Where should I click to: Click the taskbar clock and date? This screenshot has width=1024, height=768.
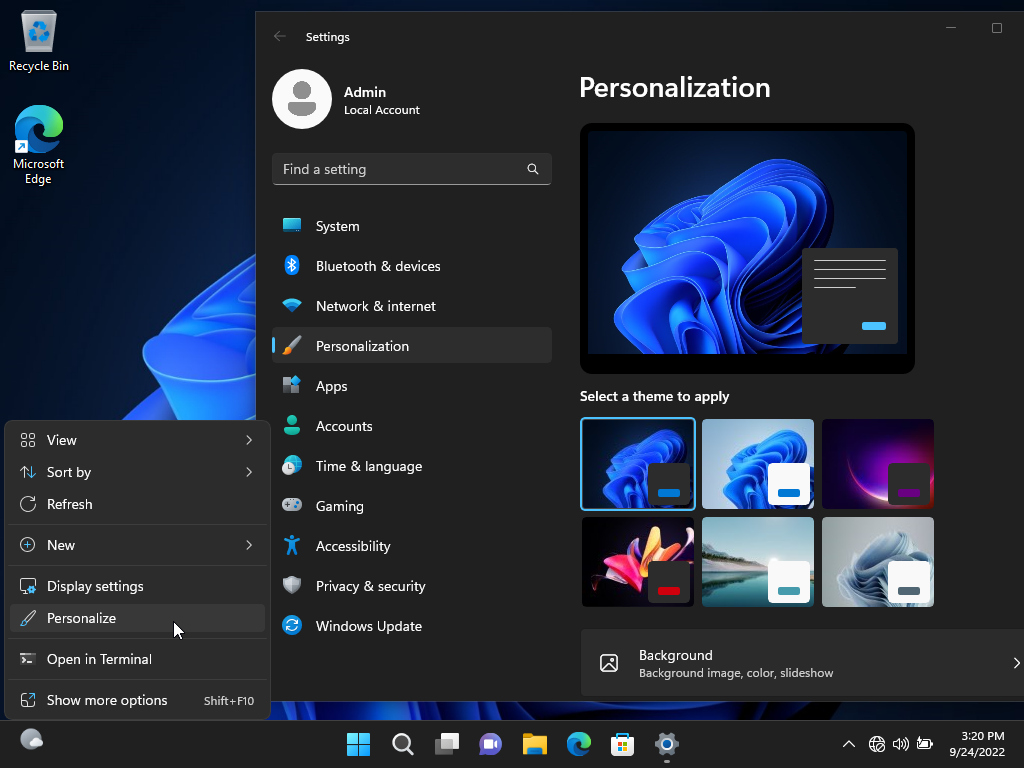point(977,744)
